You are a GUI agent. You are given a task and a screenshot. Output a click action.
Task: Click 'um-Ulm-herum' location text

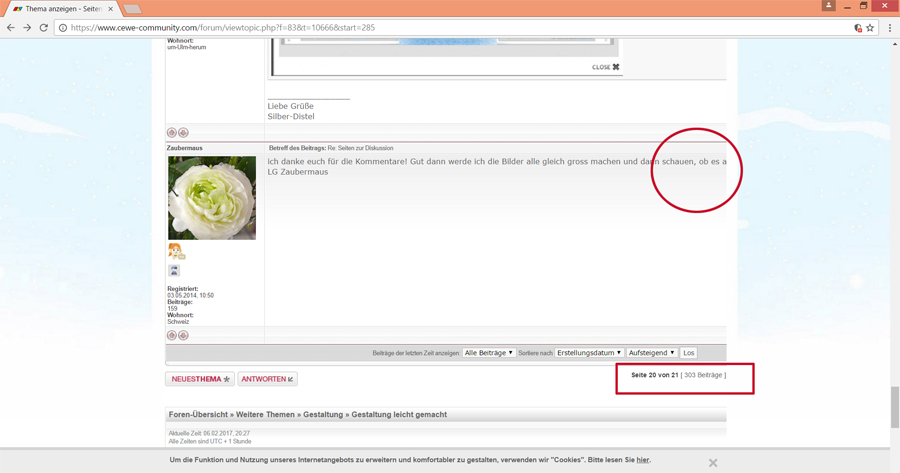[x=187, y=48]
